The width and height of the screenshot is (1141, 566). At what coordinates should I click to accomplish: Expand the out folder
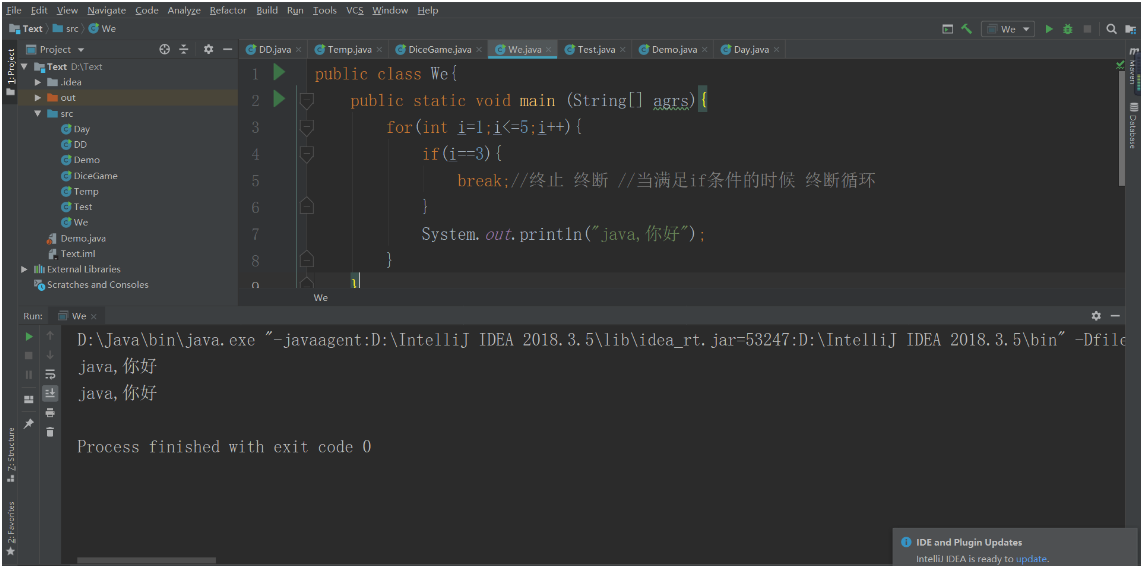pyautogui.click(x=38, y=97)
